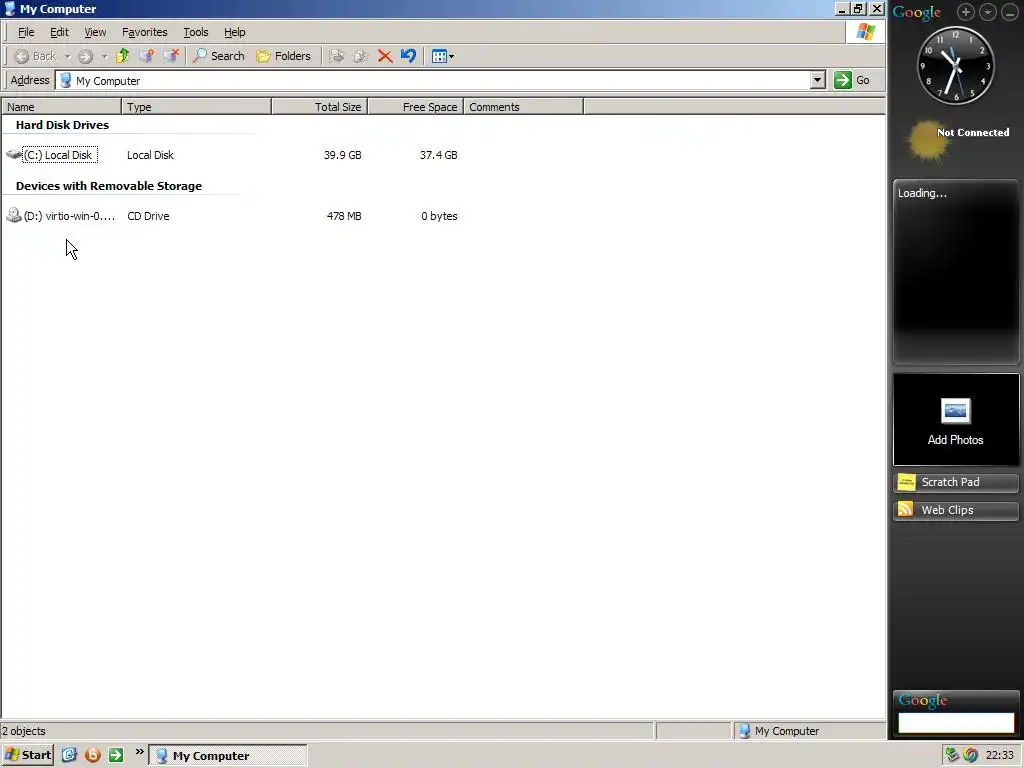Click the green arrow quick launch icon

(116, 755)
